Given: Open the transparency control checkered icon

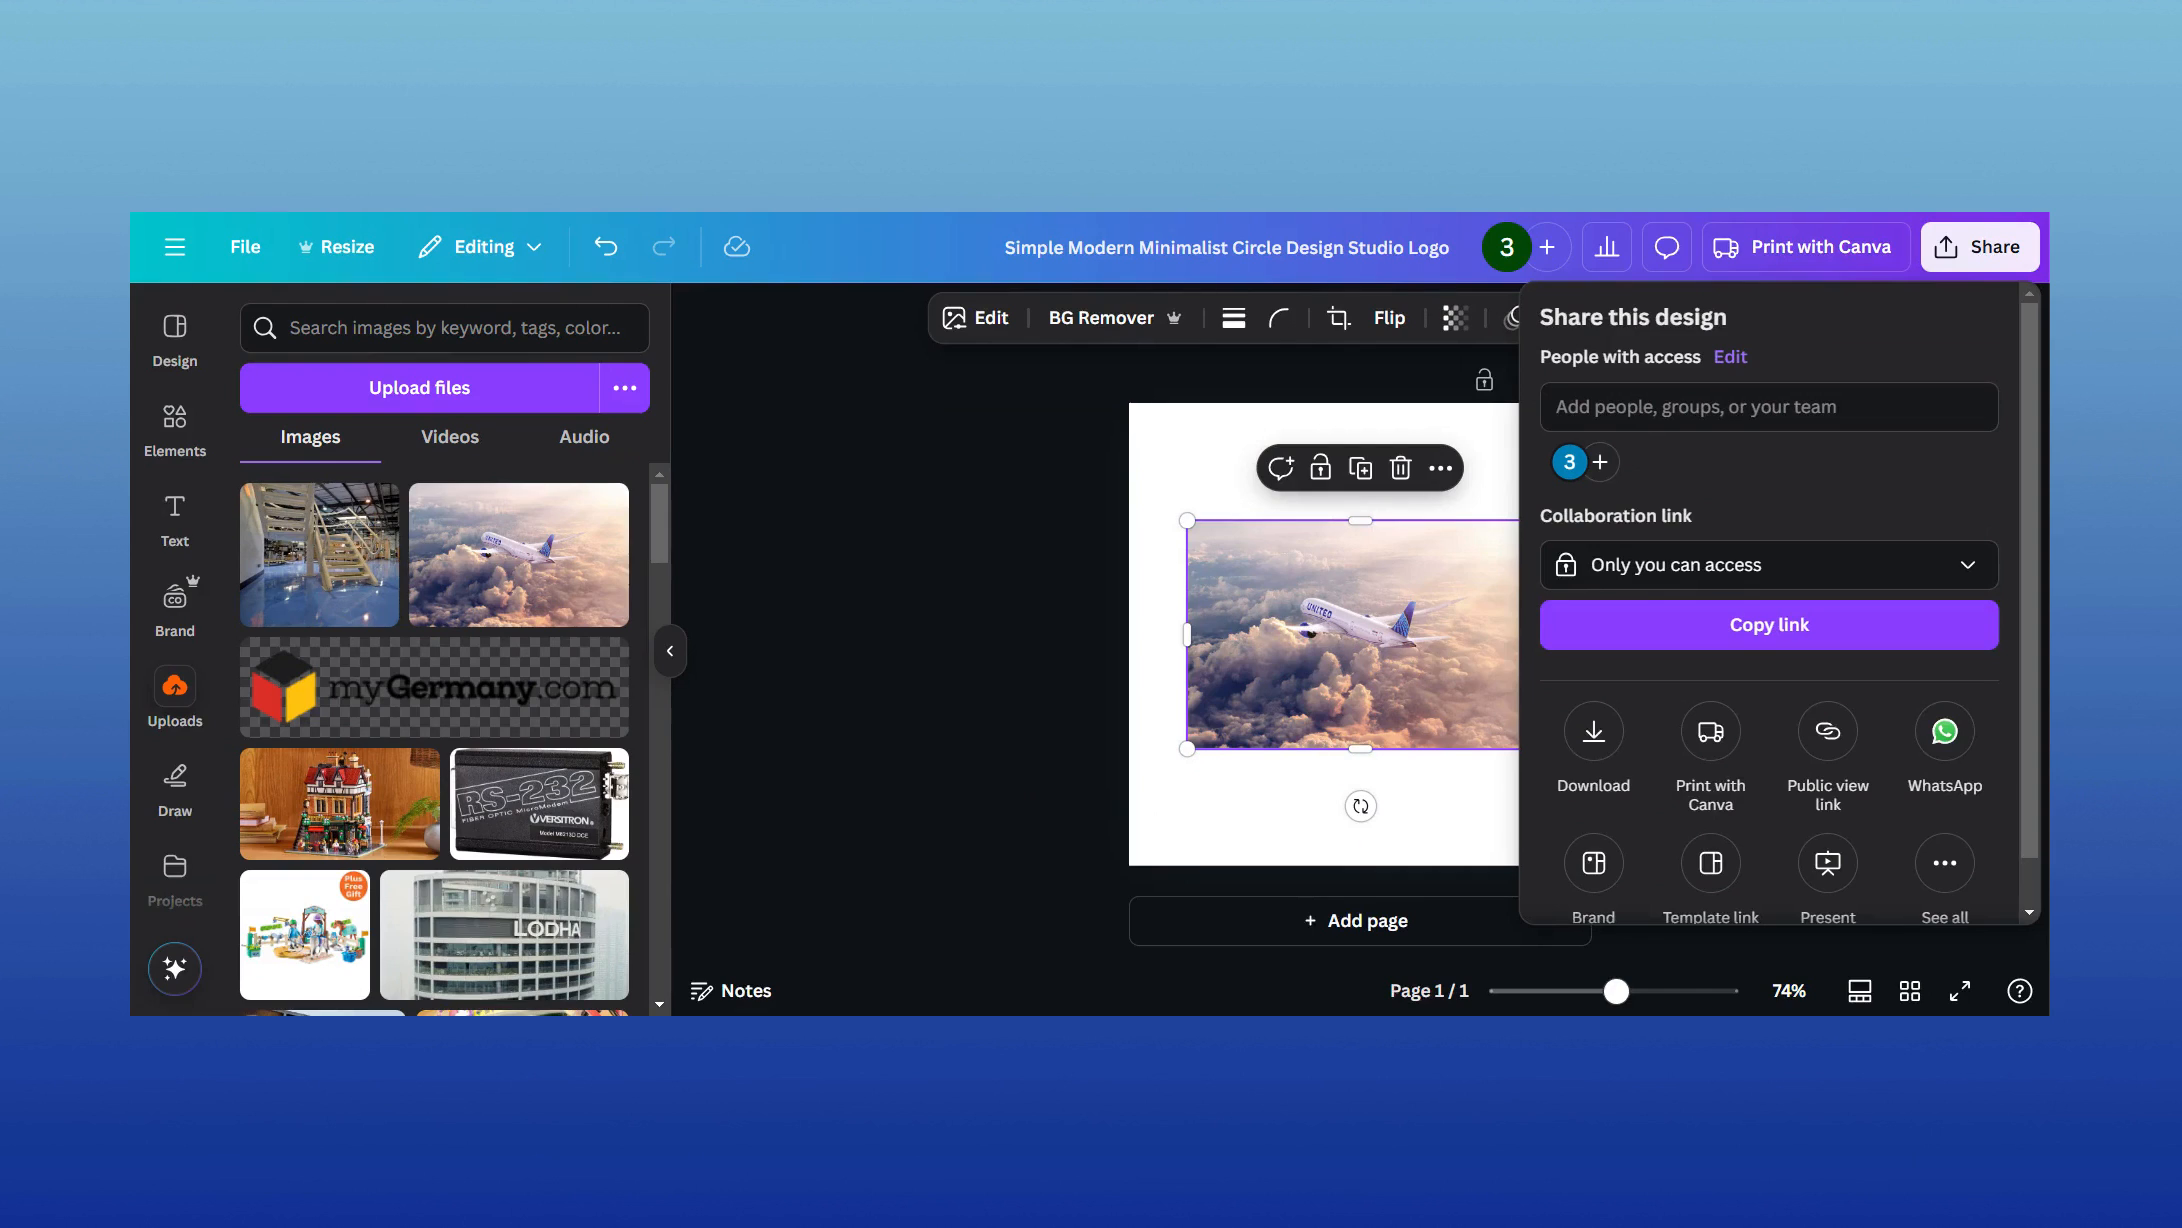Looking at the screenshot, I should click(x=1455, y=317).
